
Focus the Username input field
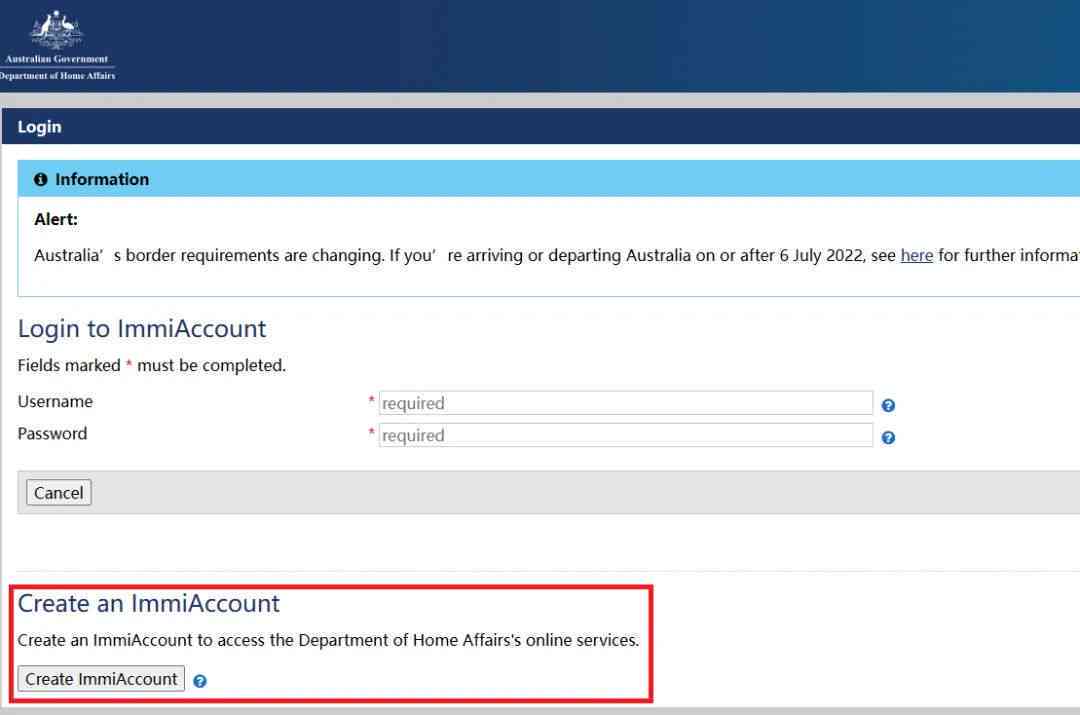[x=625, y=403]
